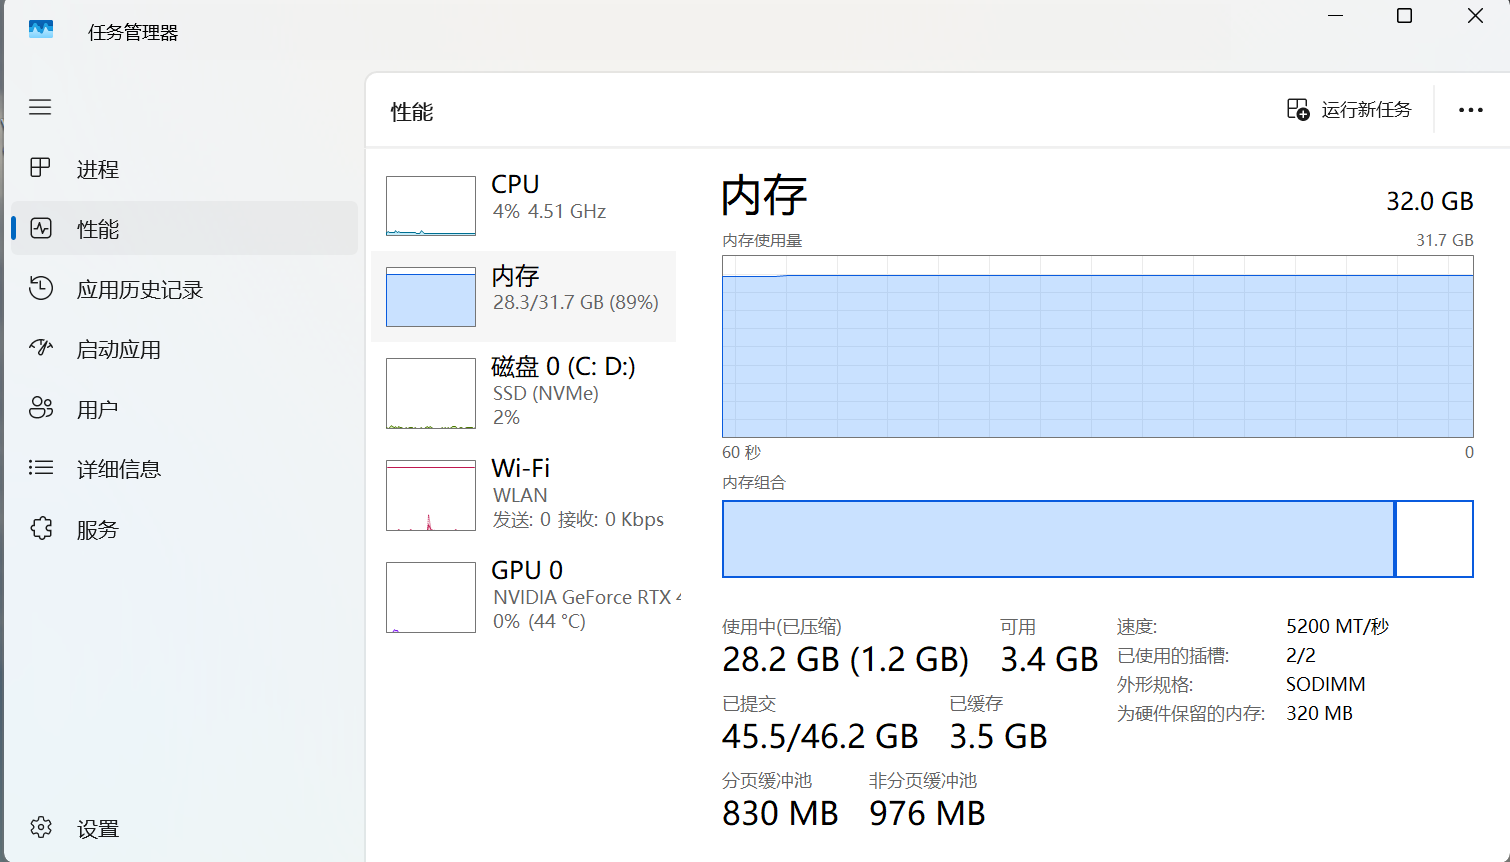Open the 服务 puzzle-piece icon
Screen dimensions: 1510x862
click(x=40, y=528)
